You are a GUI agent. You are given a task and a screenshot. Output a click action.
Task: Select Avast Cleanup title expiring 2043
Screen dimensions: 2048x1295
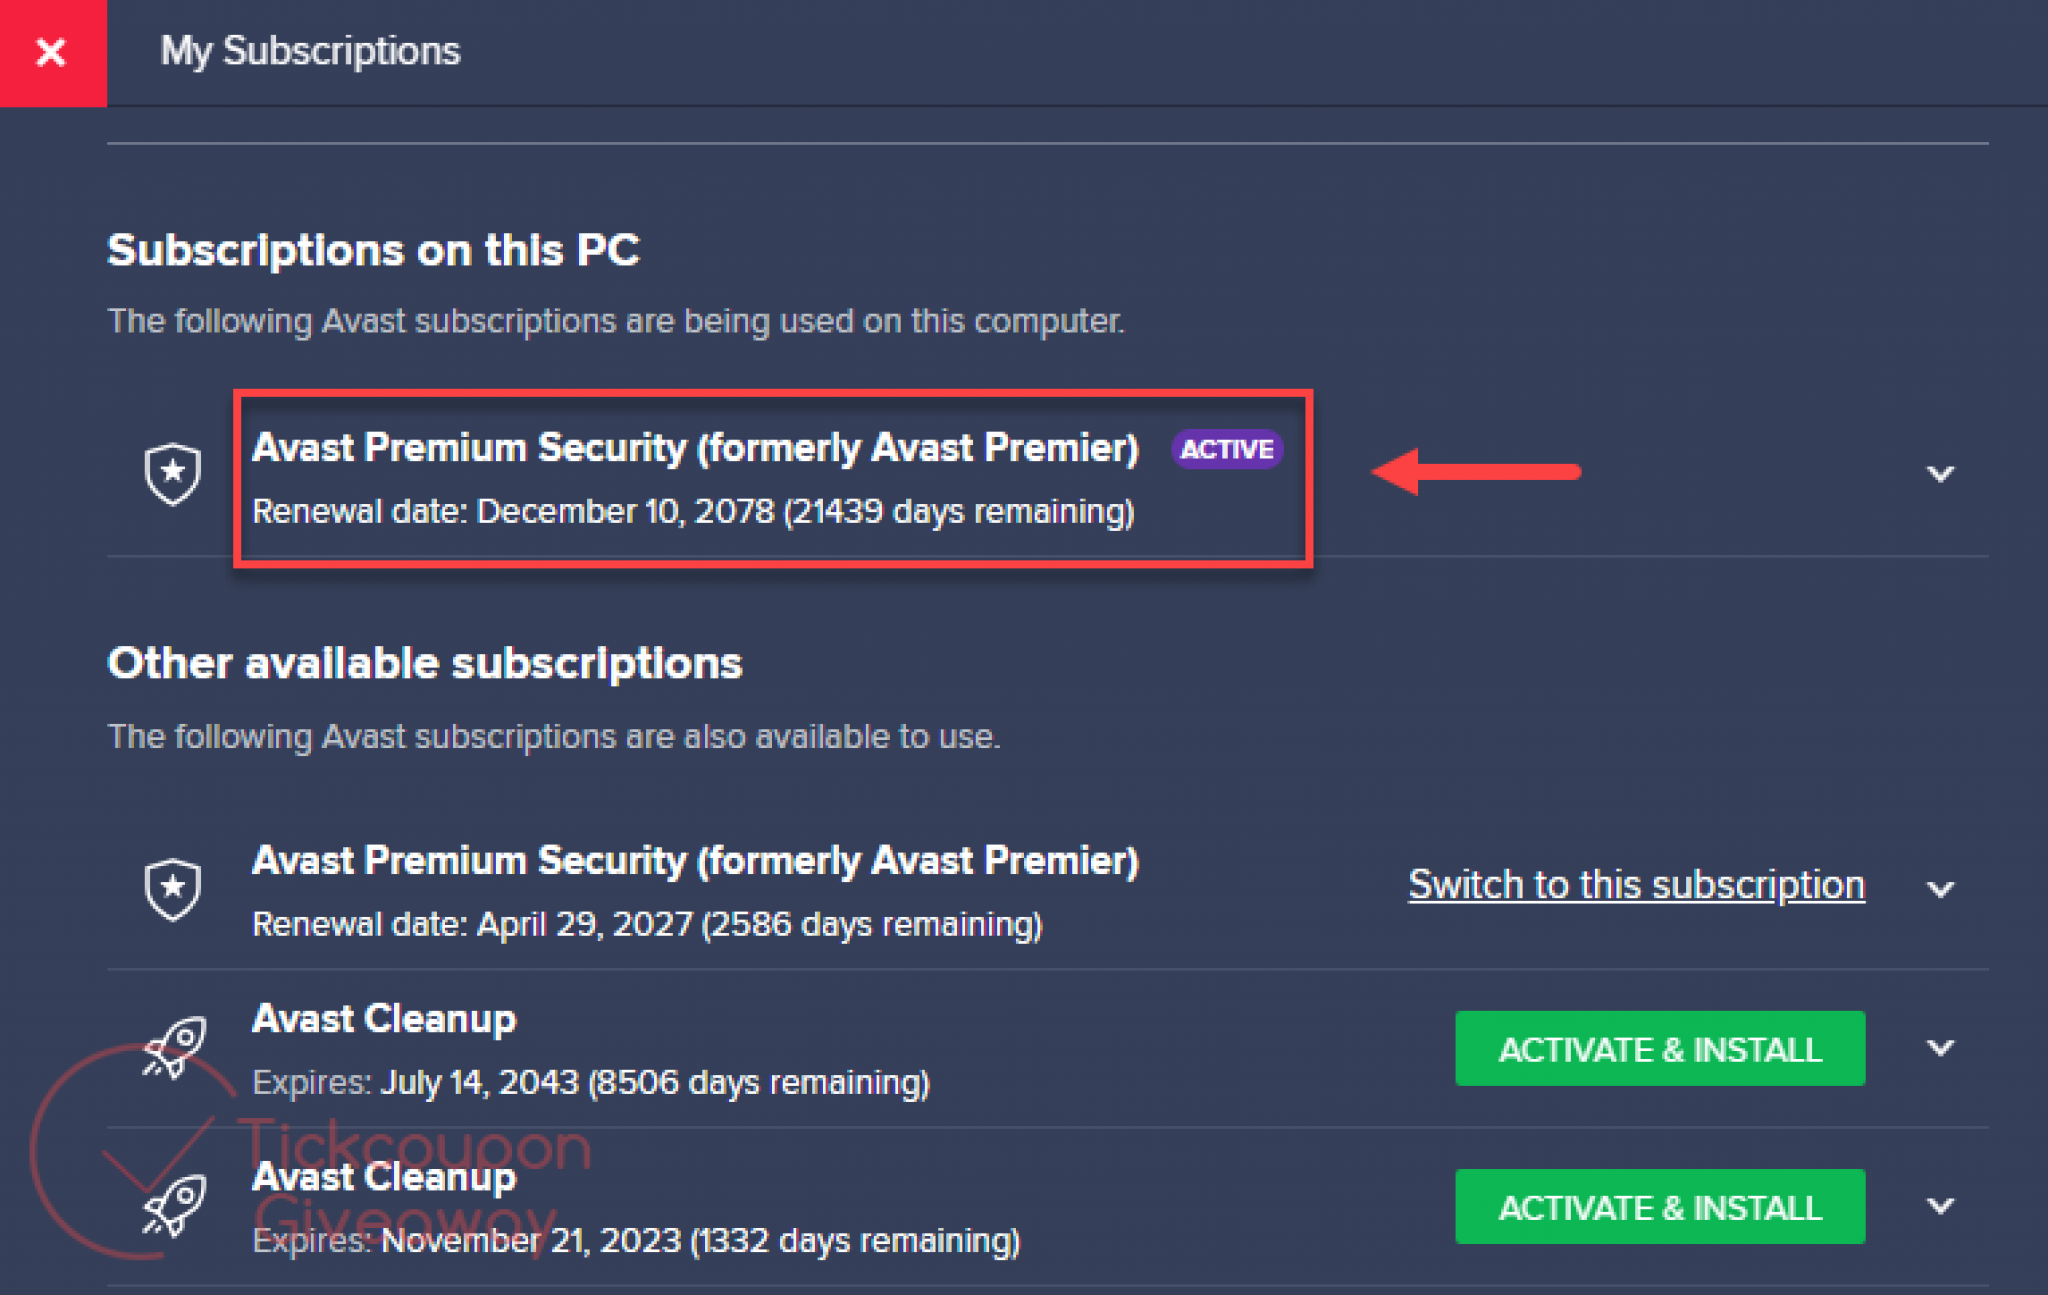[384, 1019]
